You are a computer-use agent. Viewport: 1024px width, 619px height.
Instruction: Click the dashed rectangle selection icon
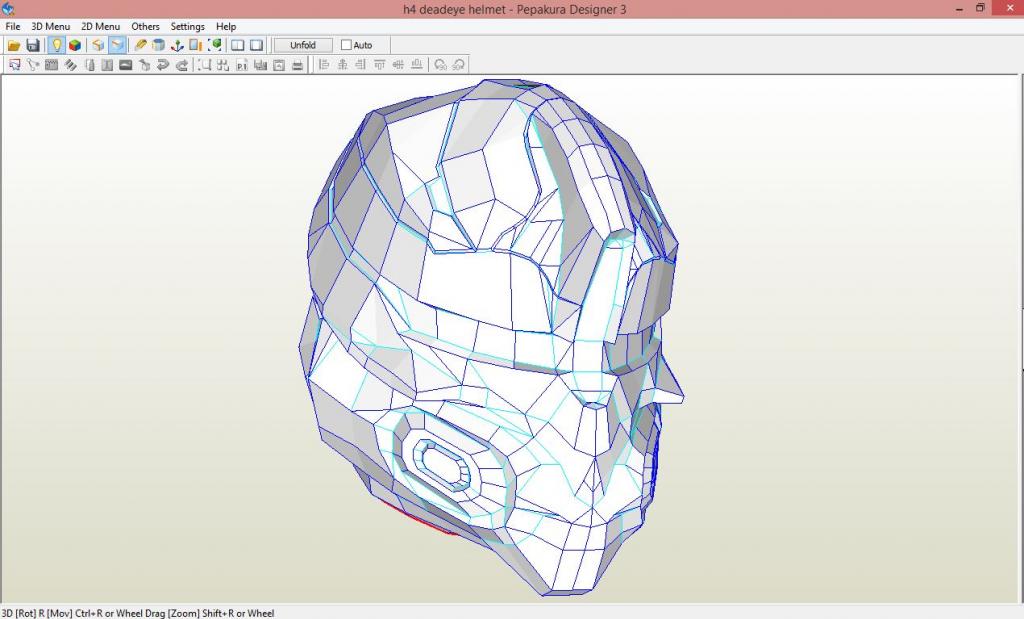[205, 65]
